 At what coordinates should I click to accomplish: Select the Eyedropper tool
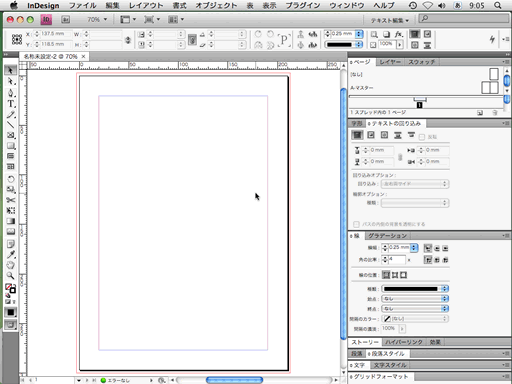(11, 255)
